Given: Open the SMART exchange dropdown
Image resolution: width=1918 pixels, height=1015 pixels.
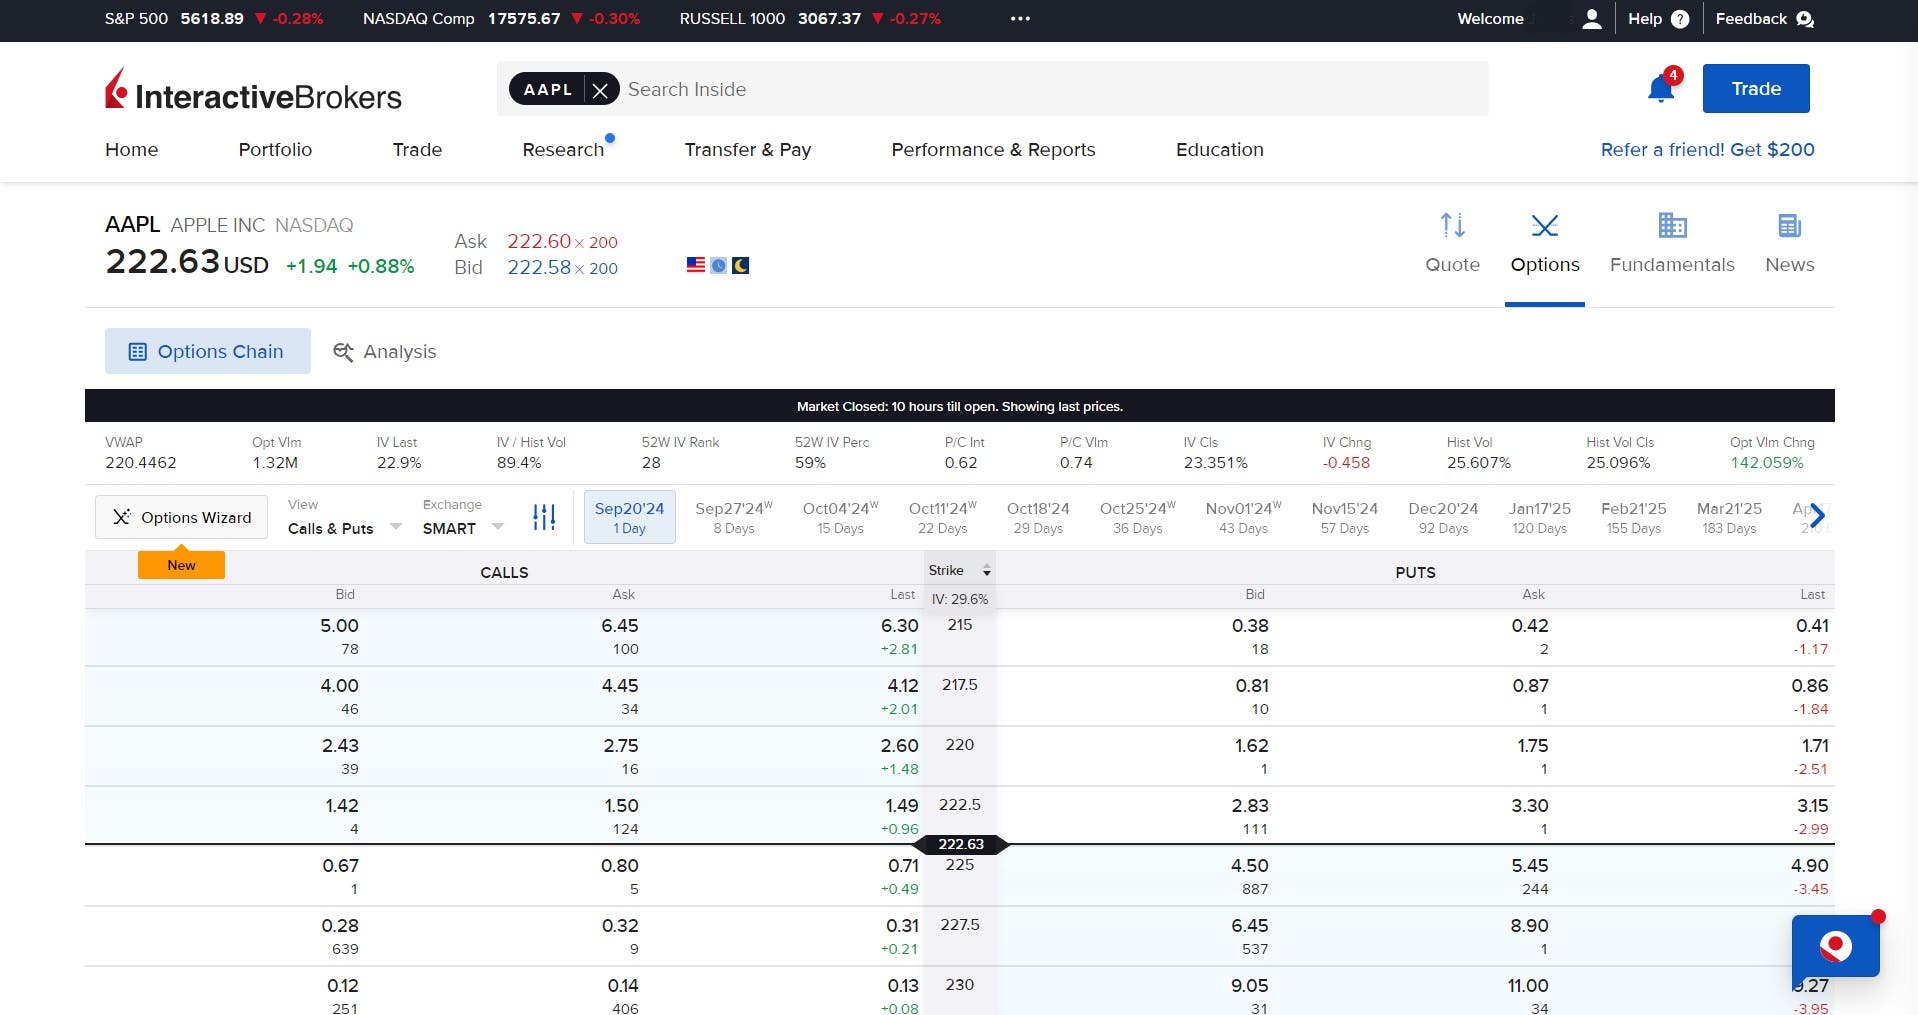Looking at the screenshot, I should click(462, 528).
